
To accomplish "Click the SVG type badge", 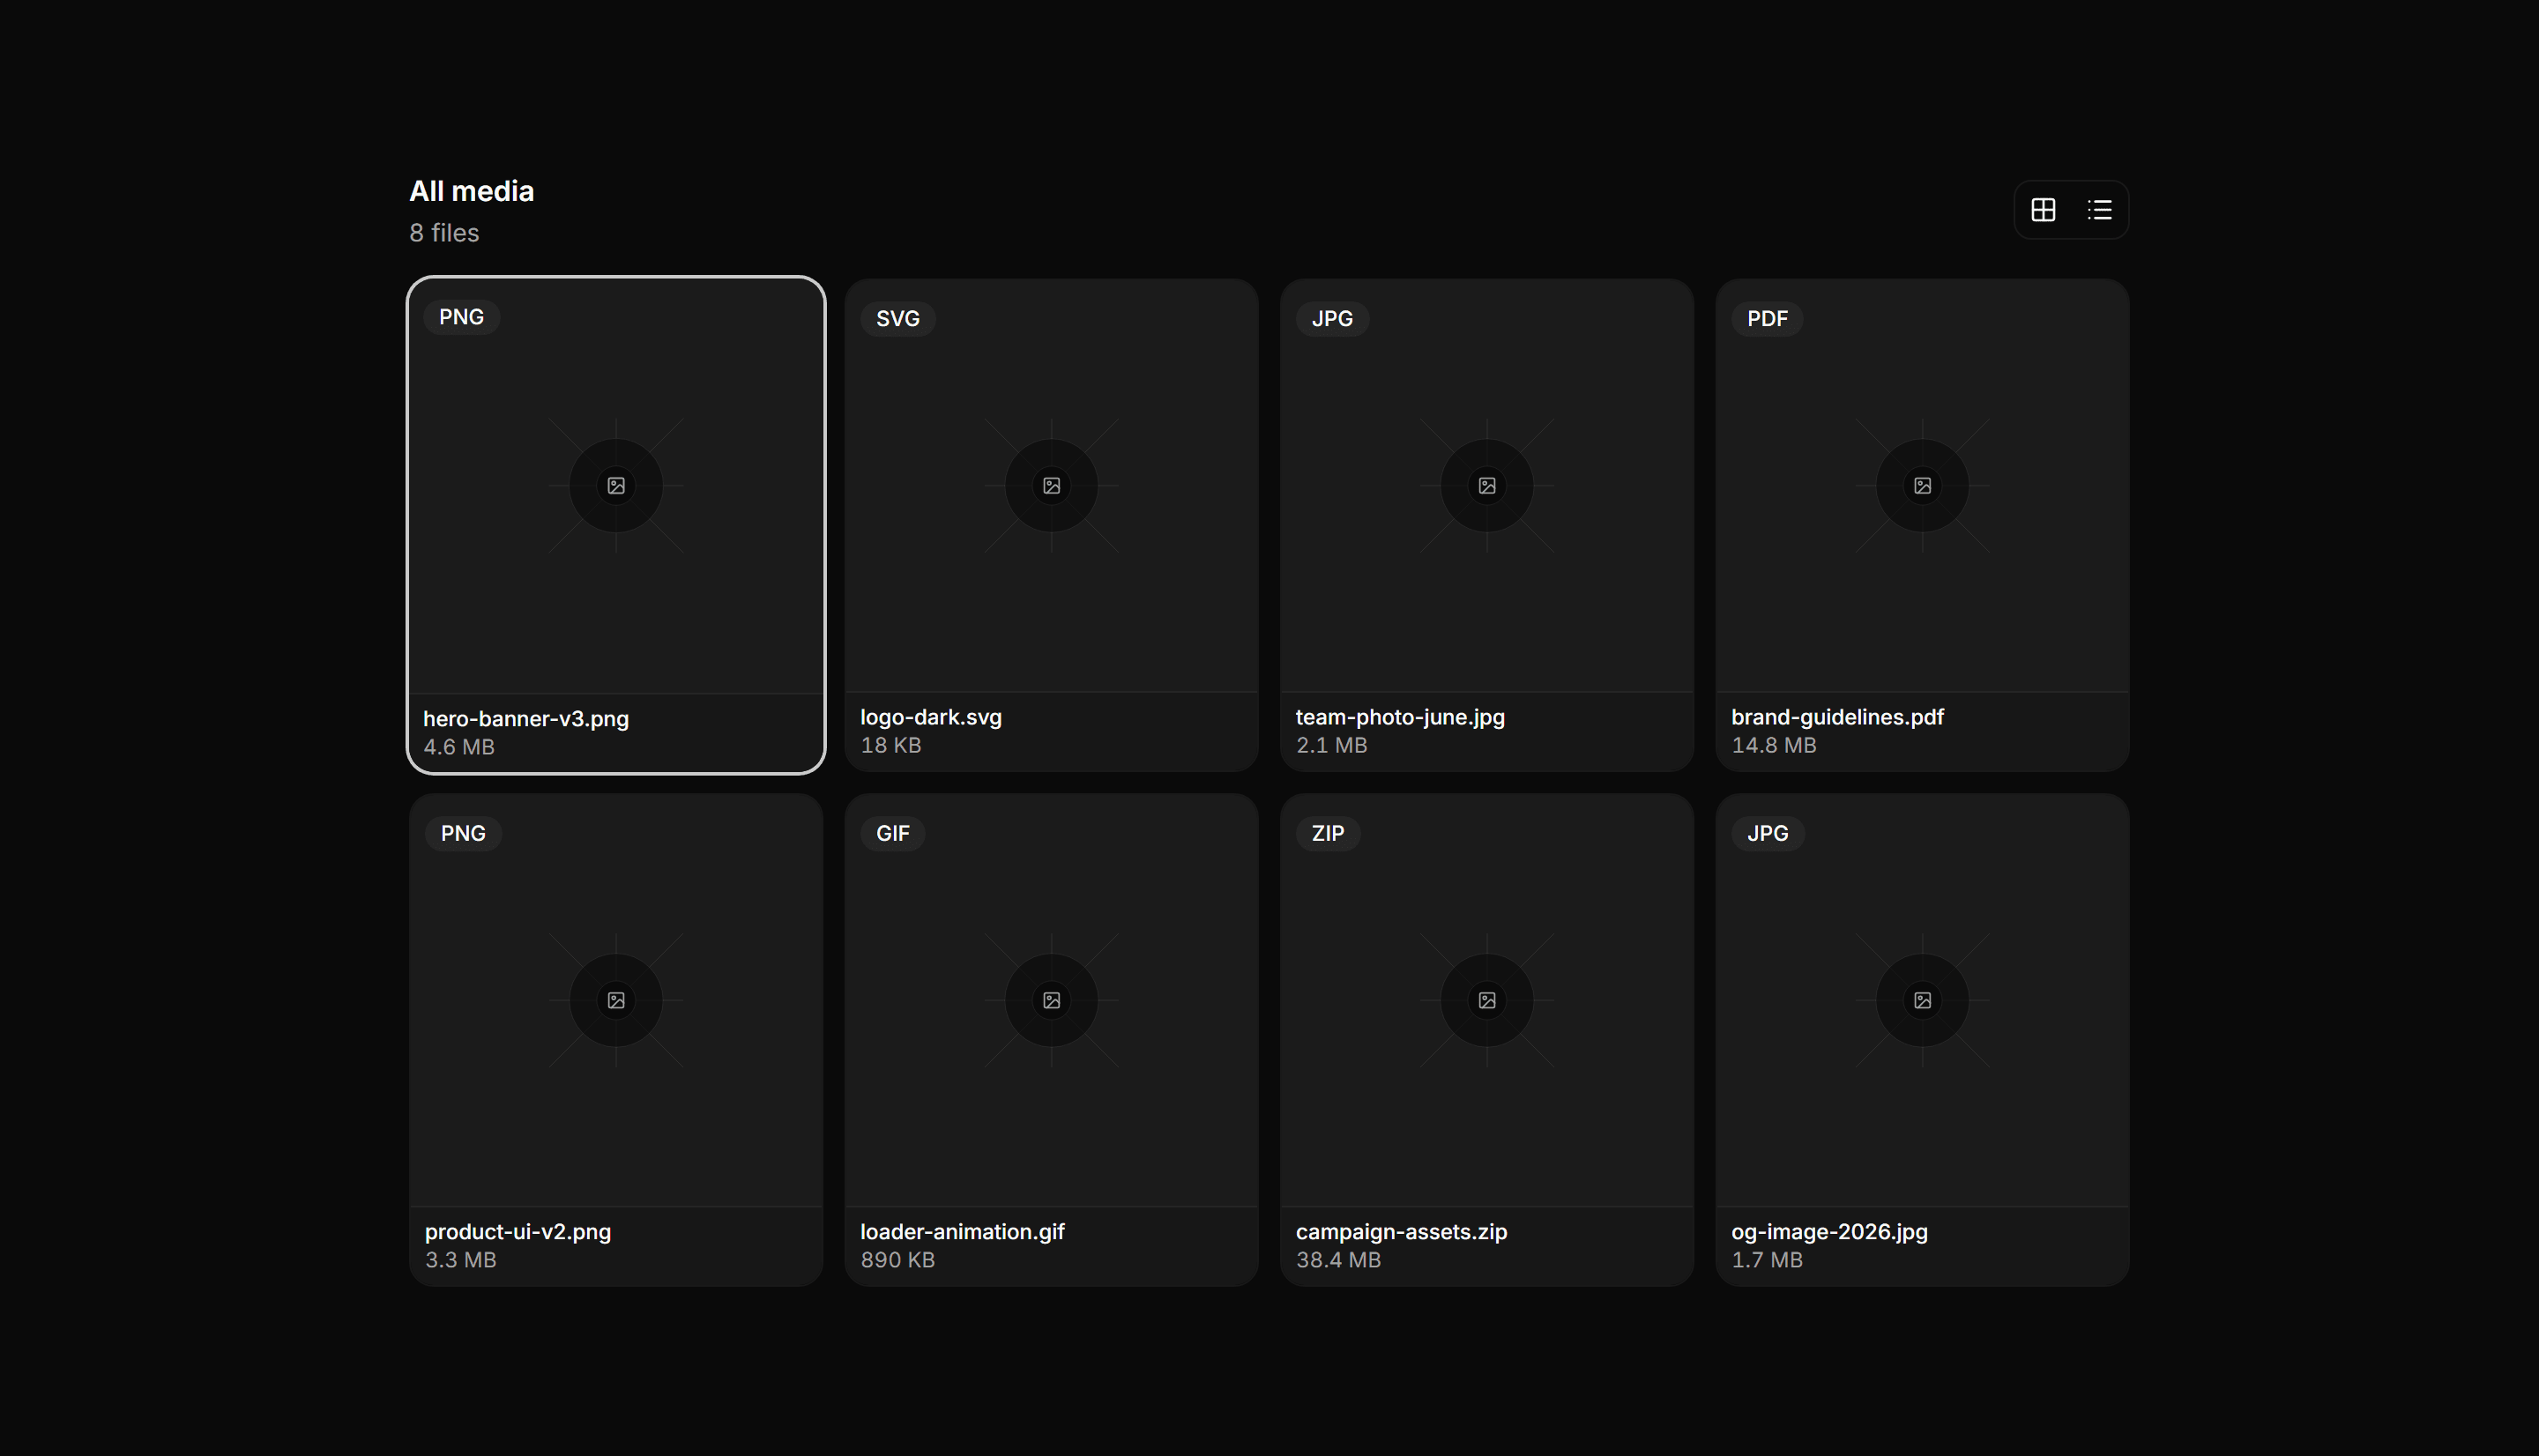I will pos(898,319).
